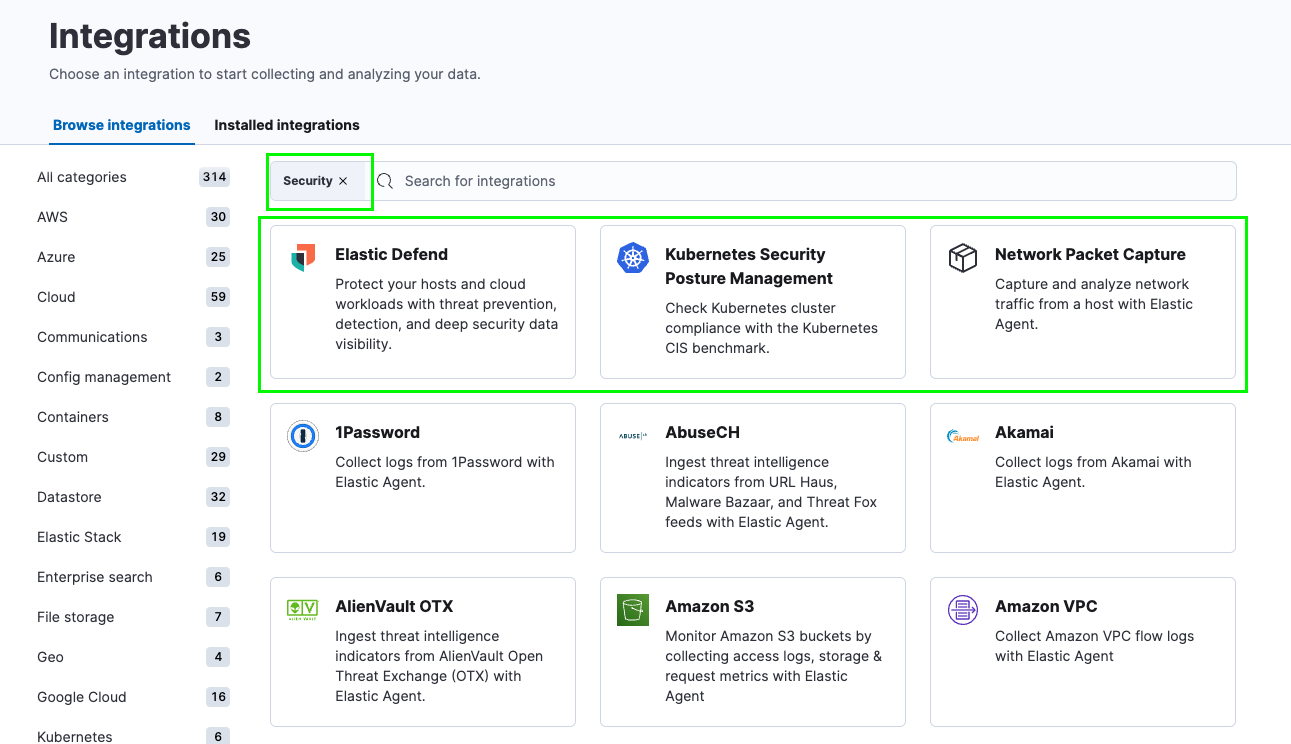
Task: Click the Akamai logo icon
Action: [963, 436]
